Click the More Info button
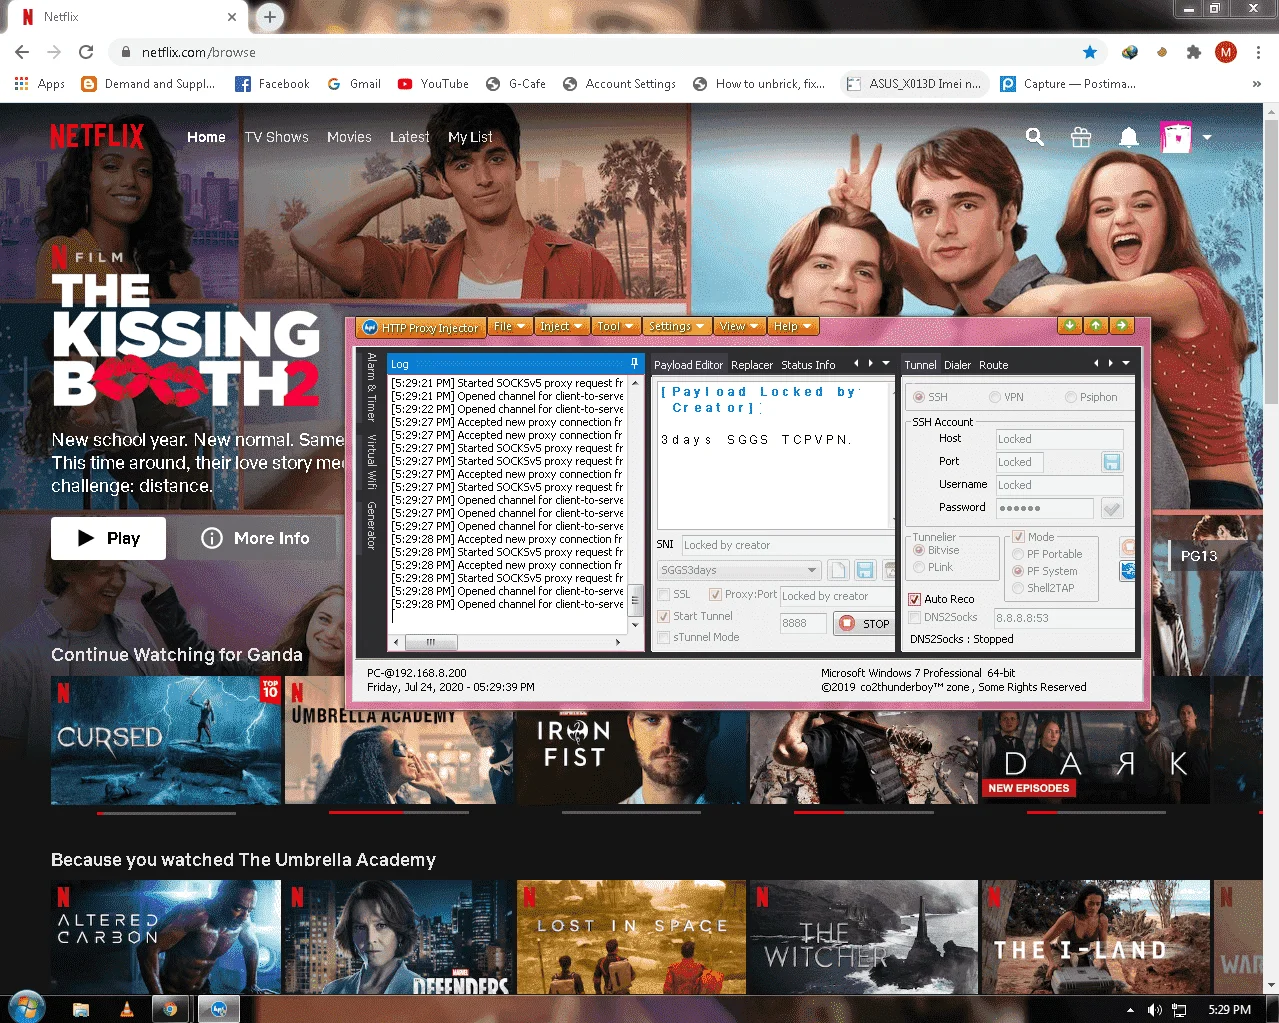This screenshot has width=1279, height=1023. coord(255,538)
